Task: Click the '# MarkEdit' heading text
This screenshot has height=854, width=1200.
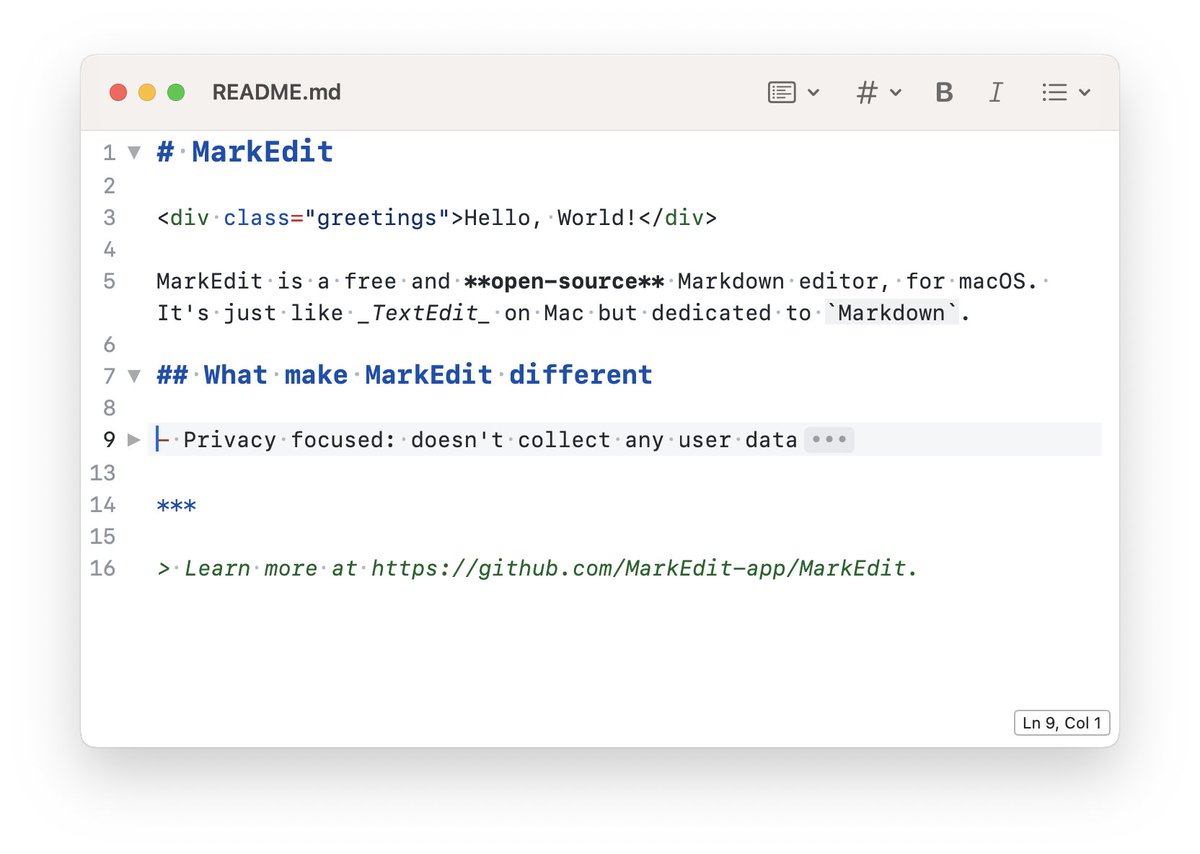Action: pyautogui.click(x=245, y=152)
